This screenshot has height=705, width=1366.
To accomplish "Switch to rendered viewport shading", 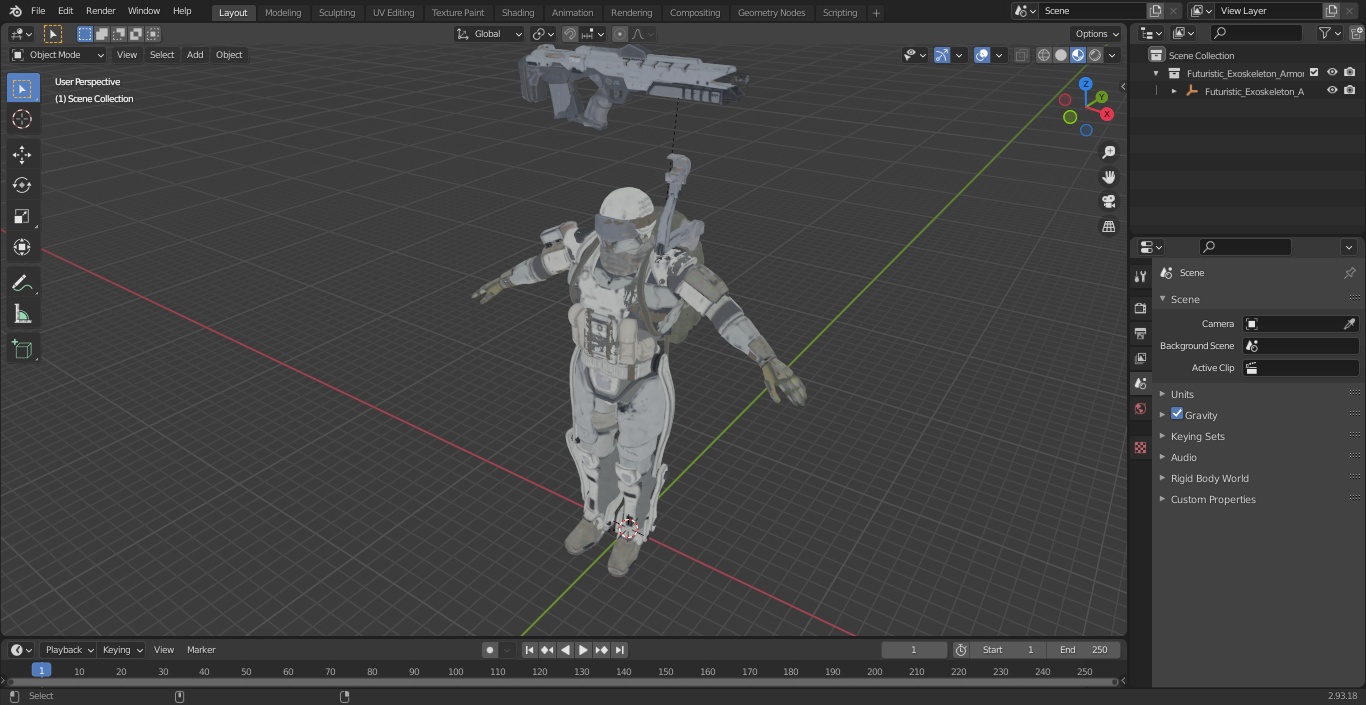I will coord(1095,55).
